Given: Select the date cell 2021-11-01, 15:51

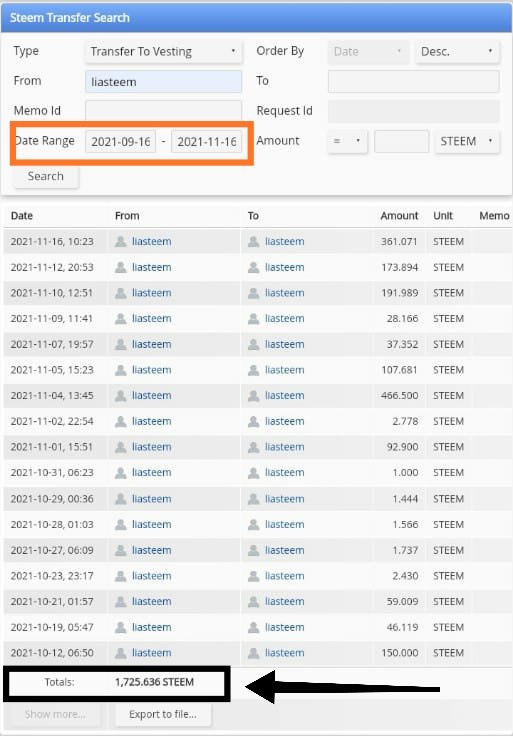Looking at the screenshot, I should click(52, 447).
